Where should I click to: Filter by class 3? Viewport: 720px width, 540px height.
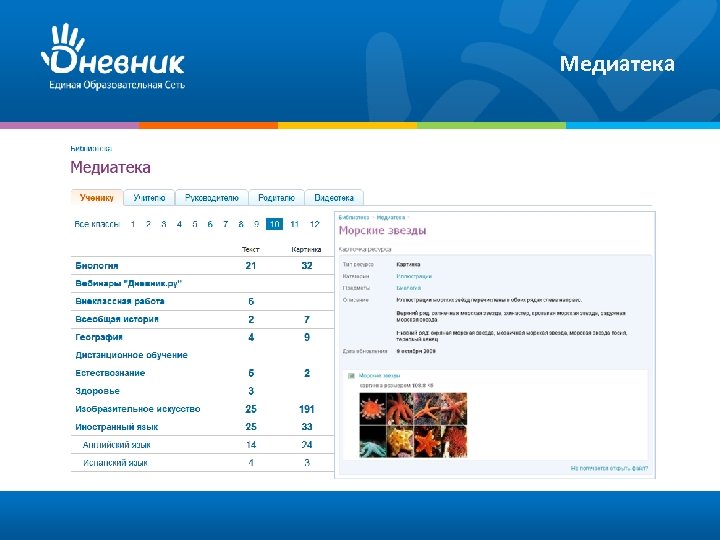(163, 224)
